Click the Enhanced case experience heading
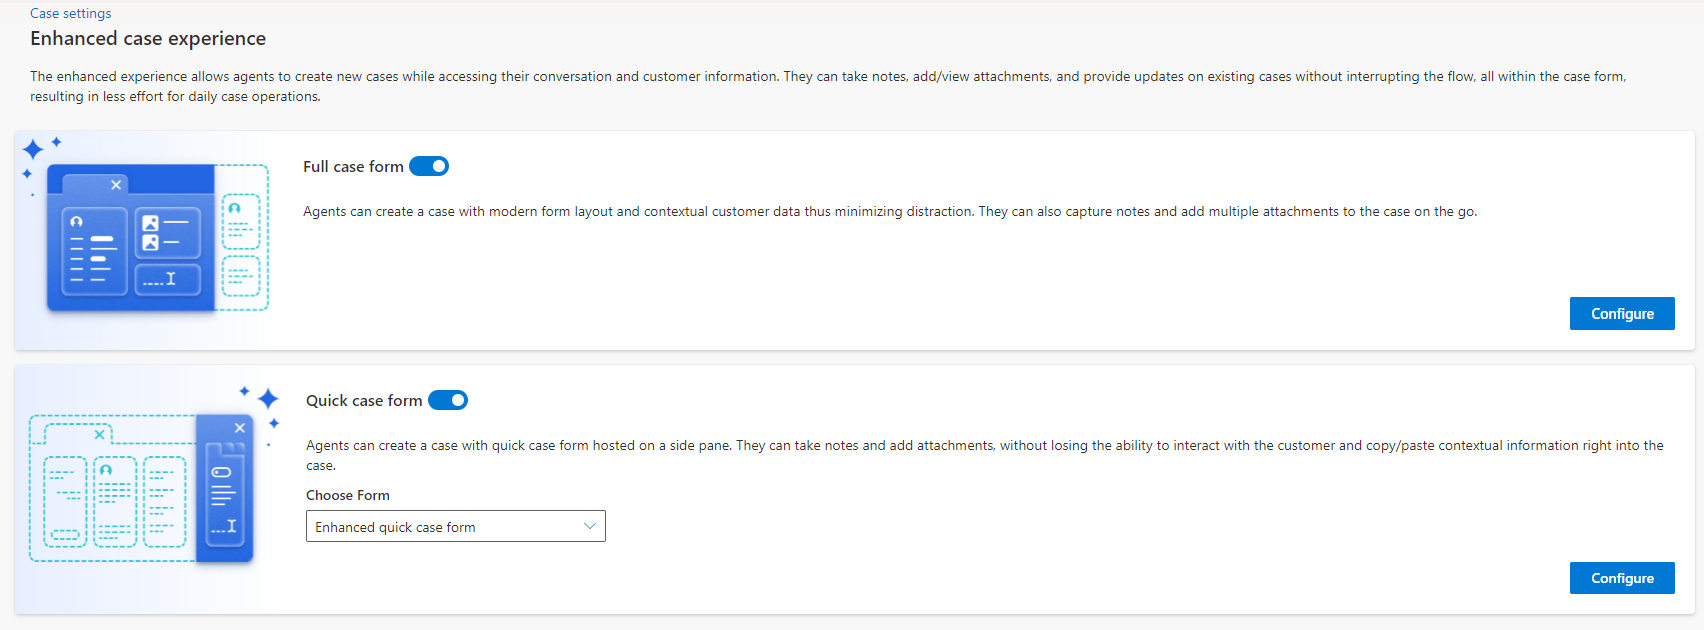The width and height of the screenshot is (1704, 630). pyautogui.click(x=148, y=38)
